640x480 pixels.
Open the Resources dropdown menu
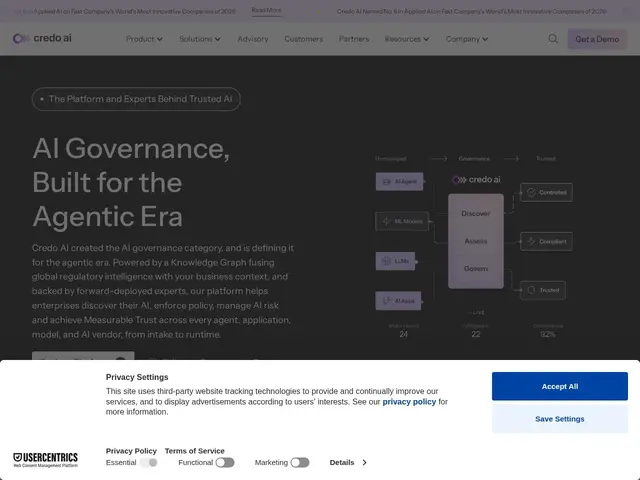point(407,39)
